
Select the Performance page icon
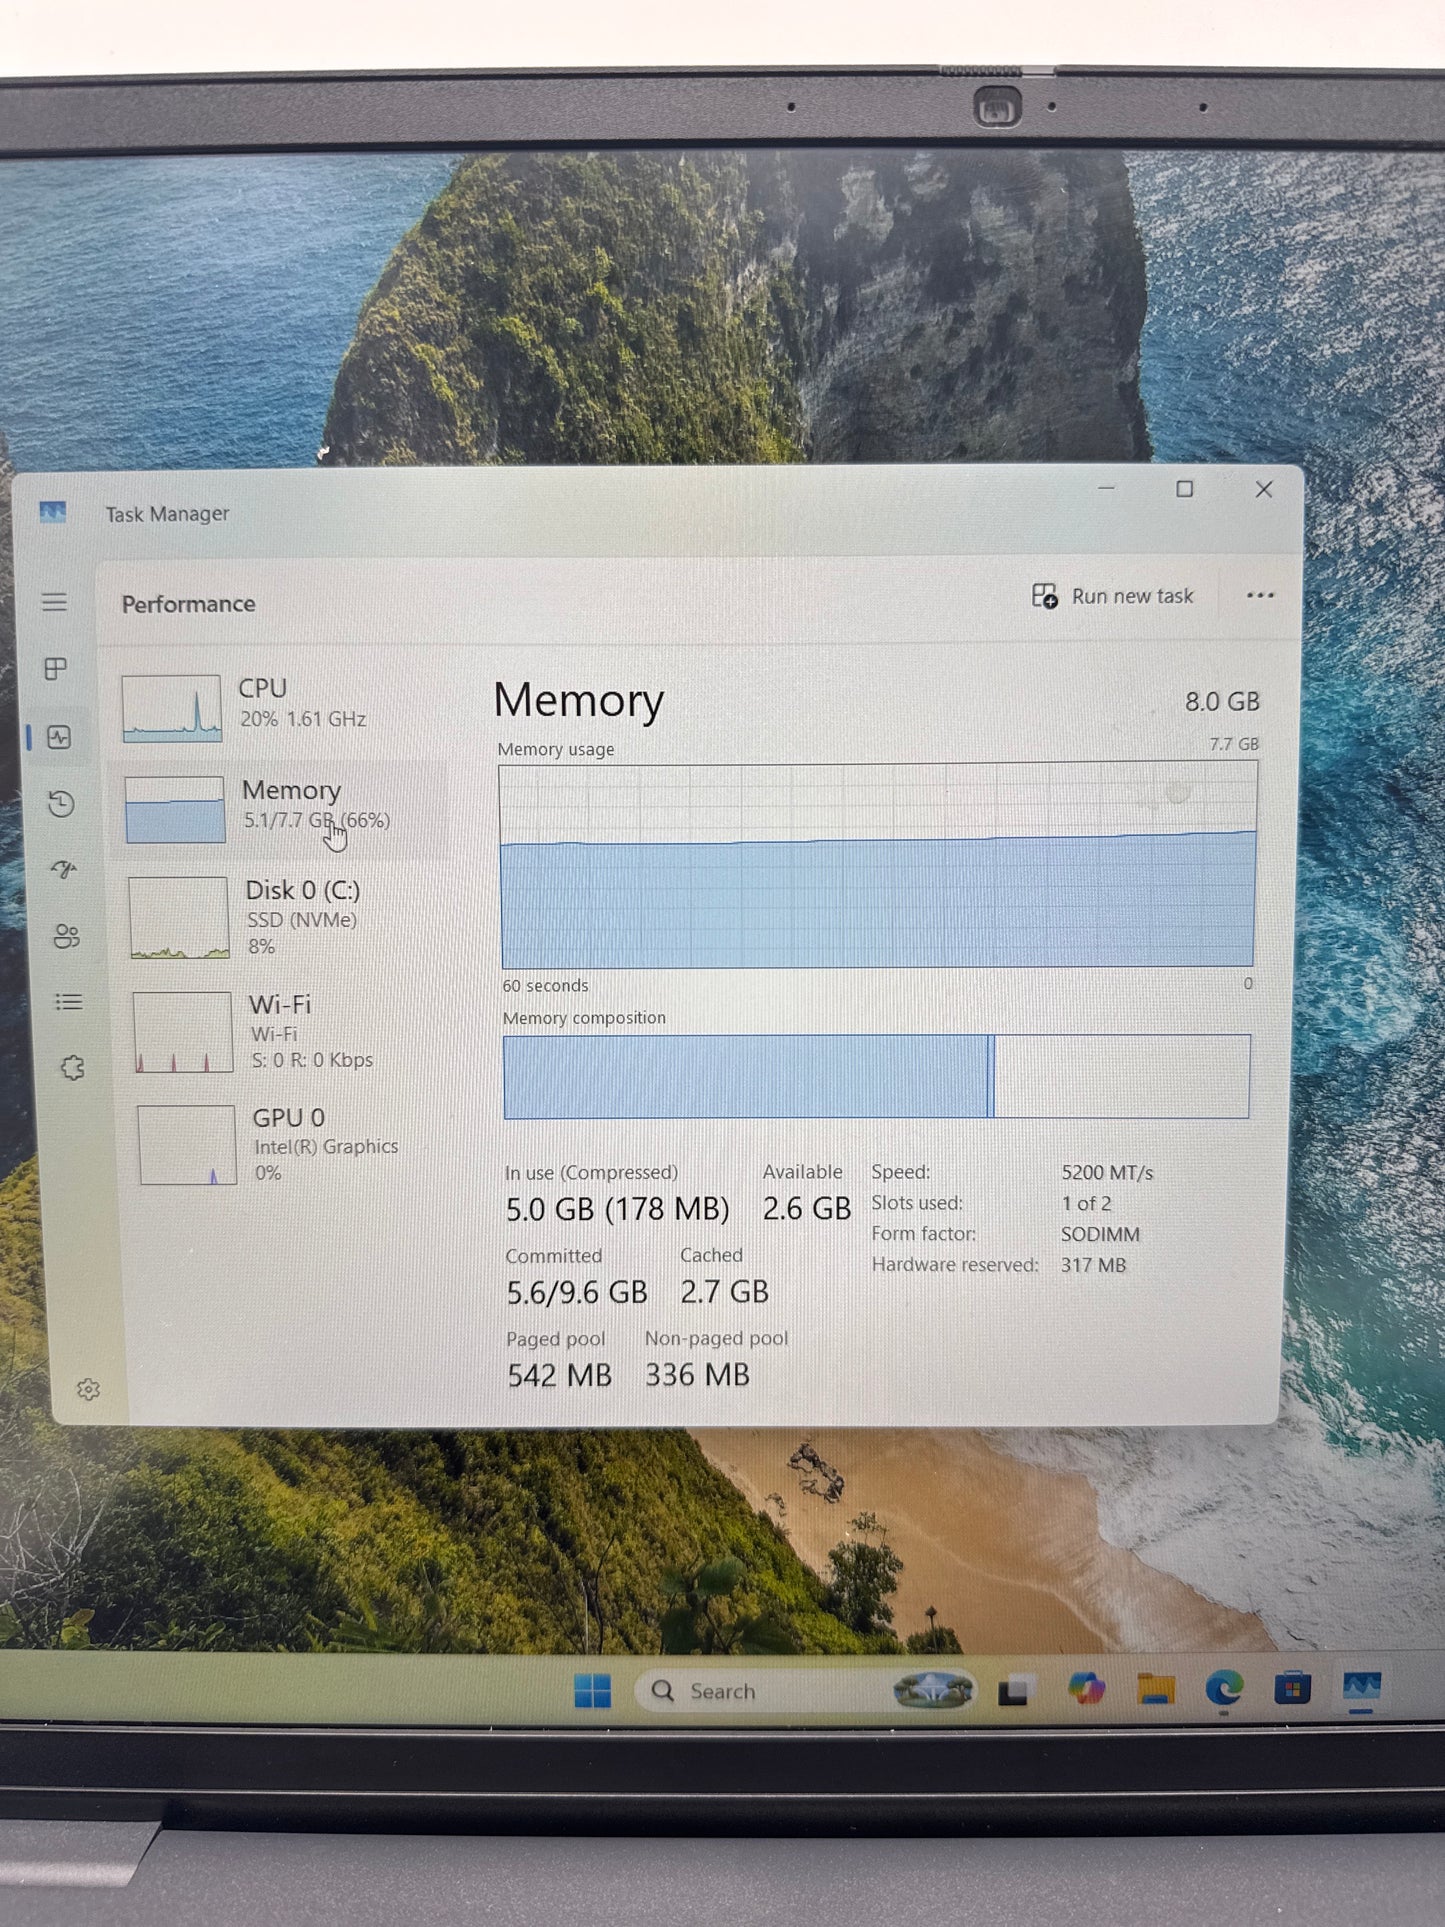[x=59, y=738]
